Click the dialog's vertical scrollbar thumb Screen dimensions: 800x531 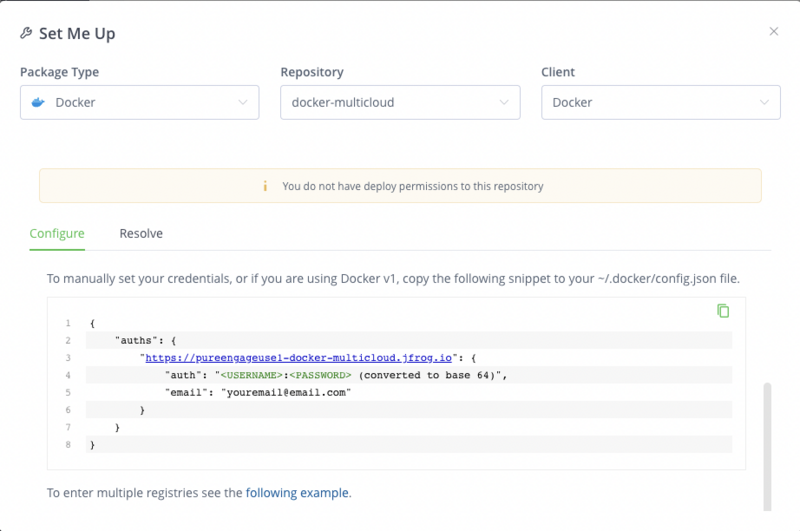click(x=767, y=446)
